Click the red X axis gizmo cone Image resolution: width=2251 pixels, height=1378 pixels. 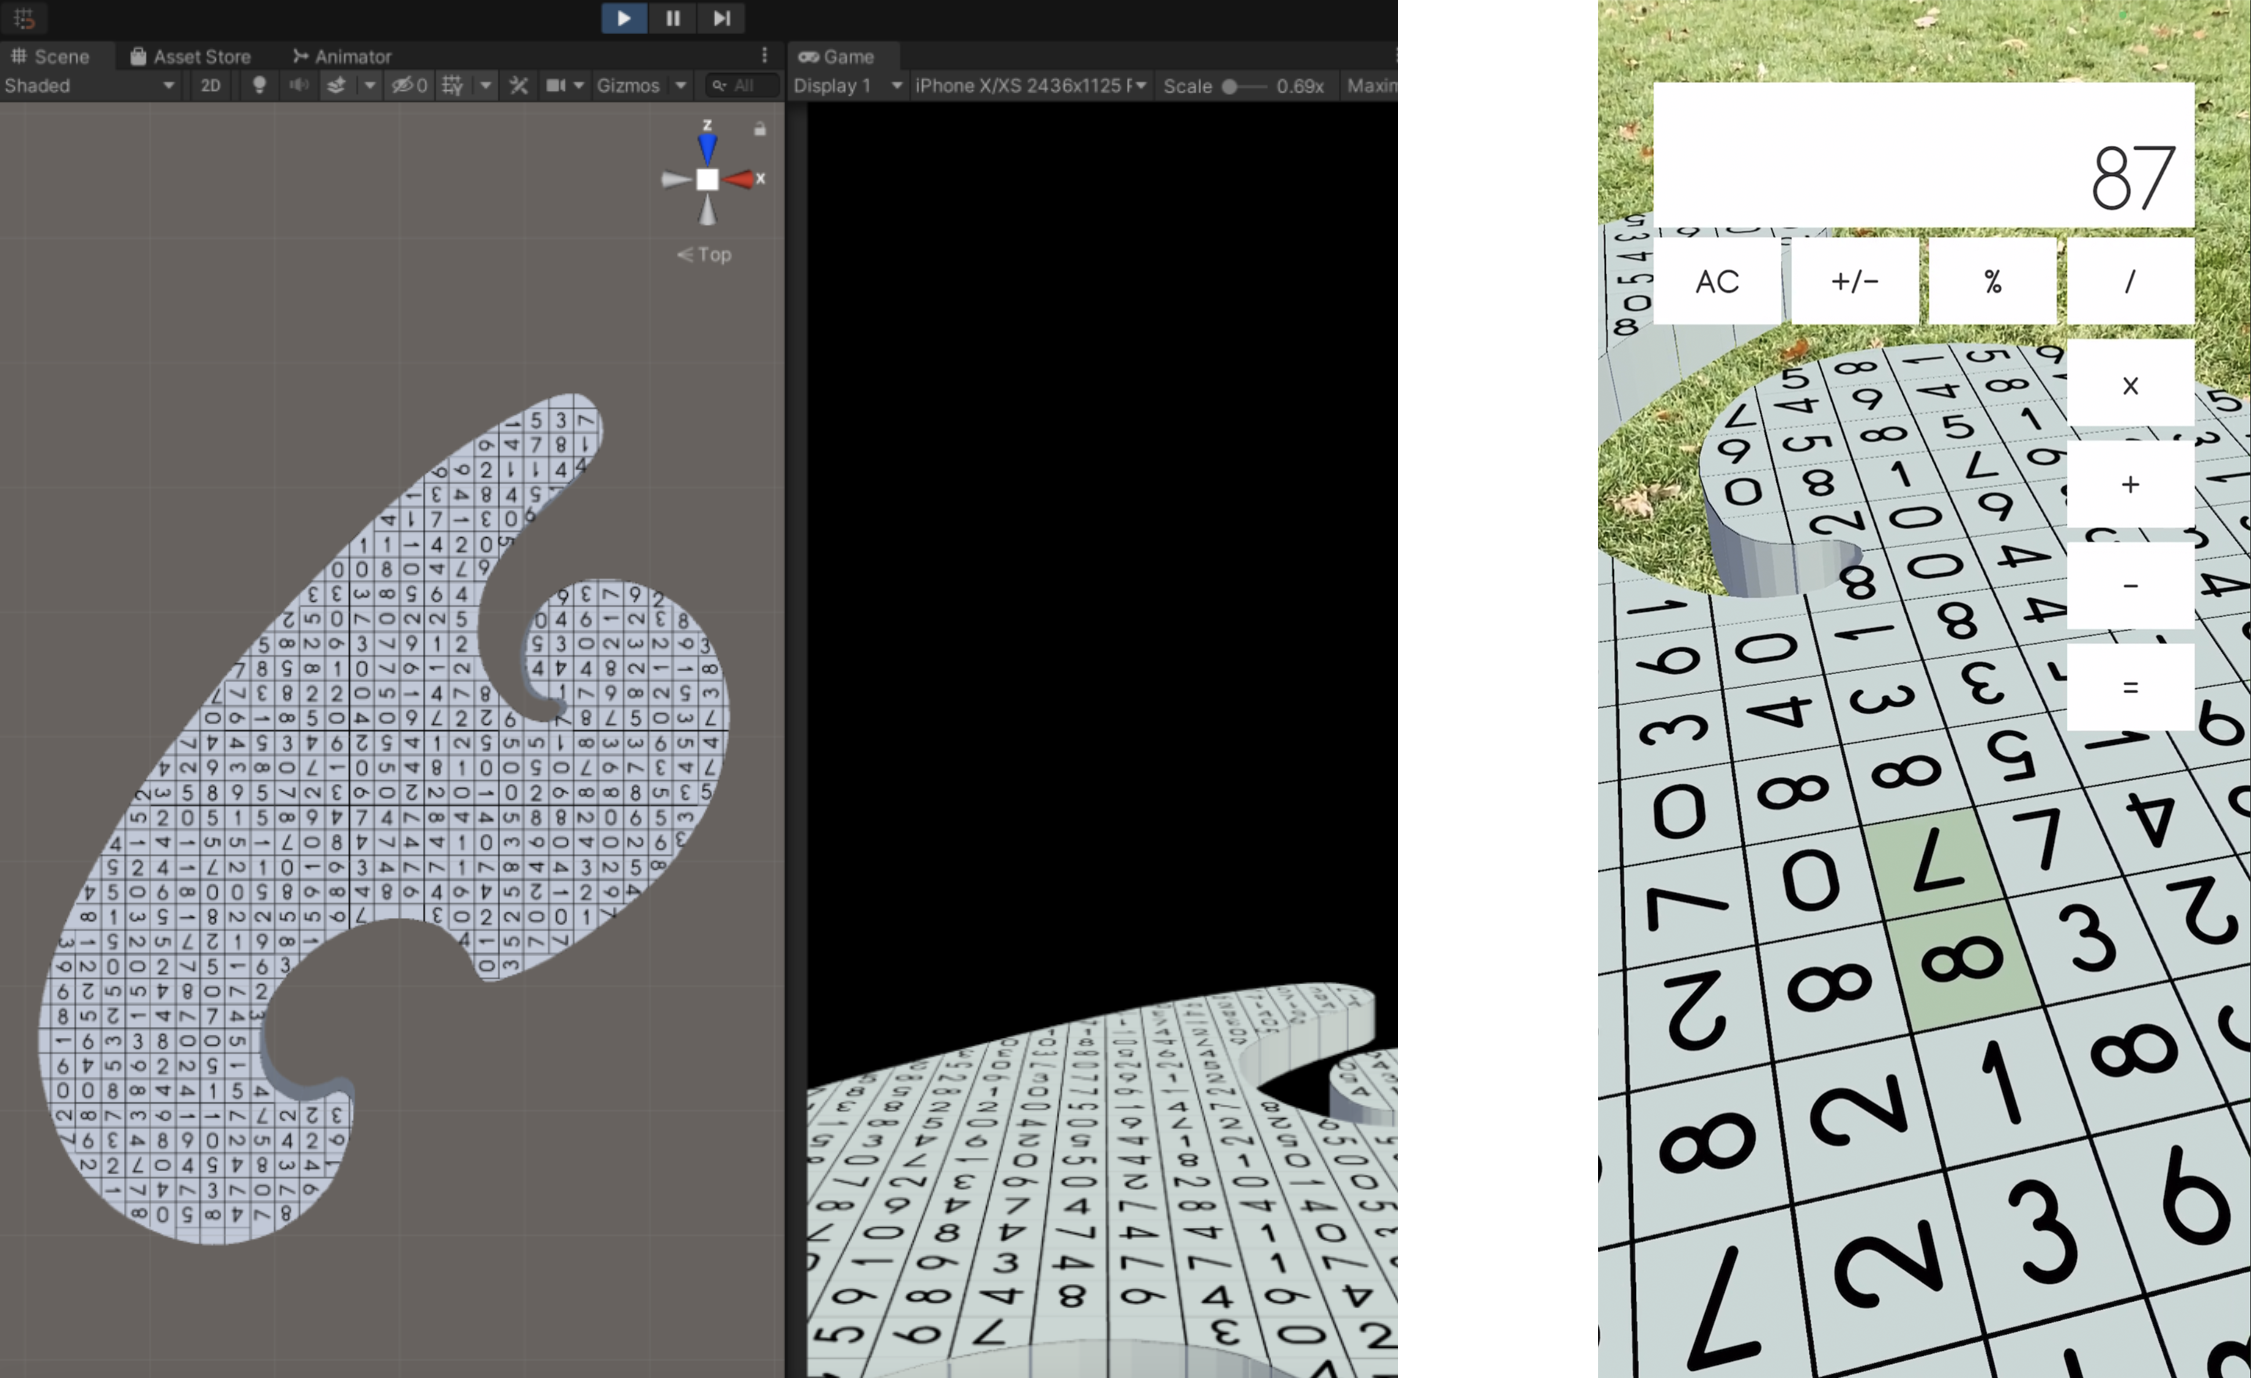pyautogui.click(x=740, y=179)
